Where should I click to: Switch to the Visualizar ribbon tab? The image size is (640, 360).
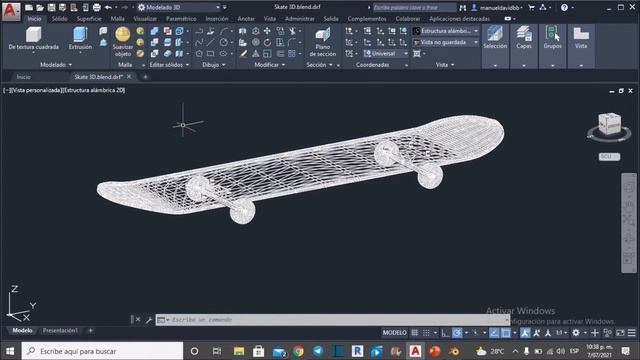pos(145,19)
